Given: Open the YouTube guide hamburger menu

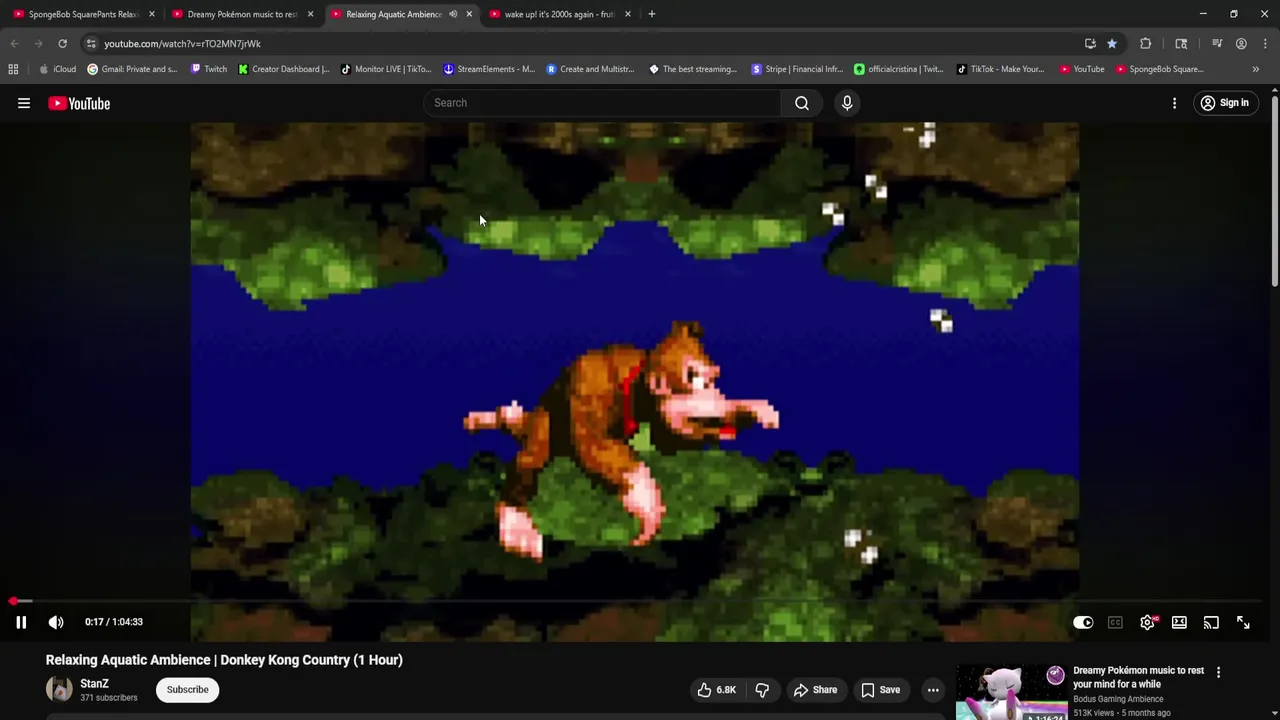Looking at the screenshot, I should point(24,103).
